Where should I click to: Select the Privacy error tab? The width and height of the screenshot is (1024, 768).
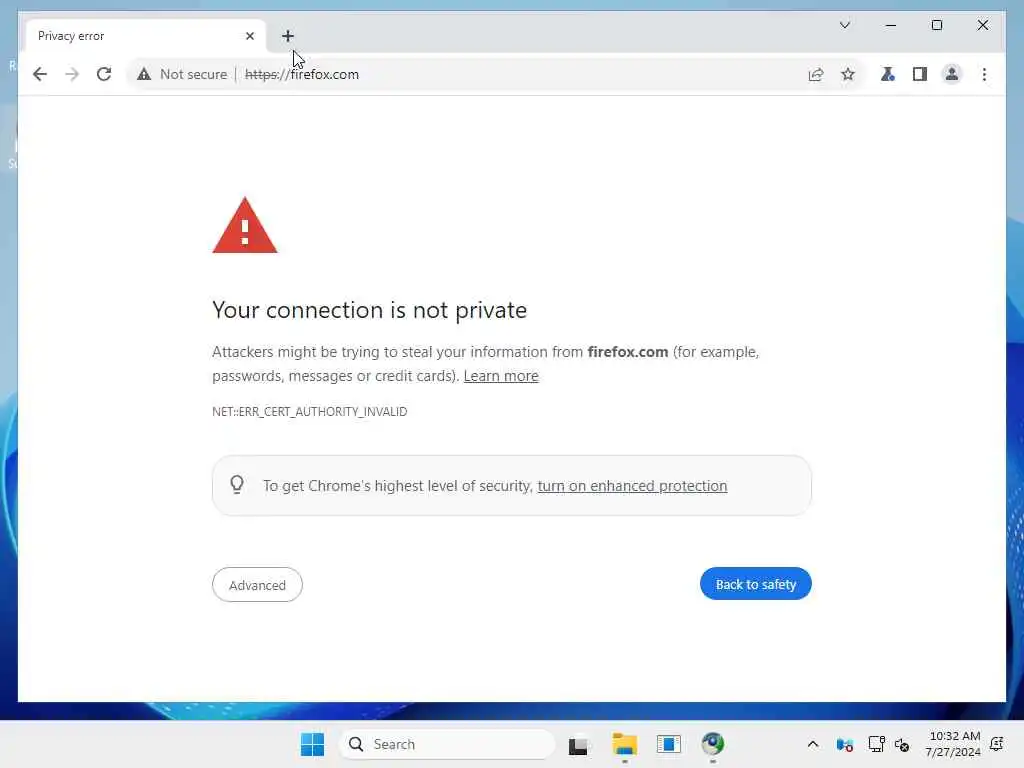pos(146,36)
